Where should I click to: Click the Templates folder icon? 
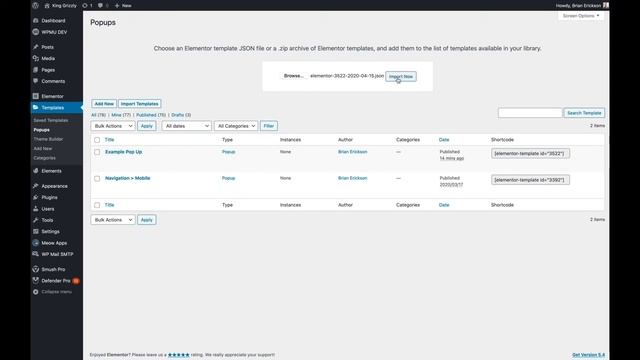36,107
